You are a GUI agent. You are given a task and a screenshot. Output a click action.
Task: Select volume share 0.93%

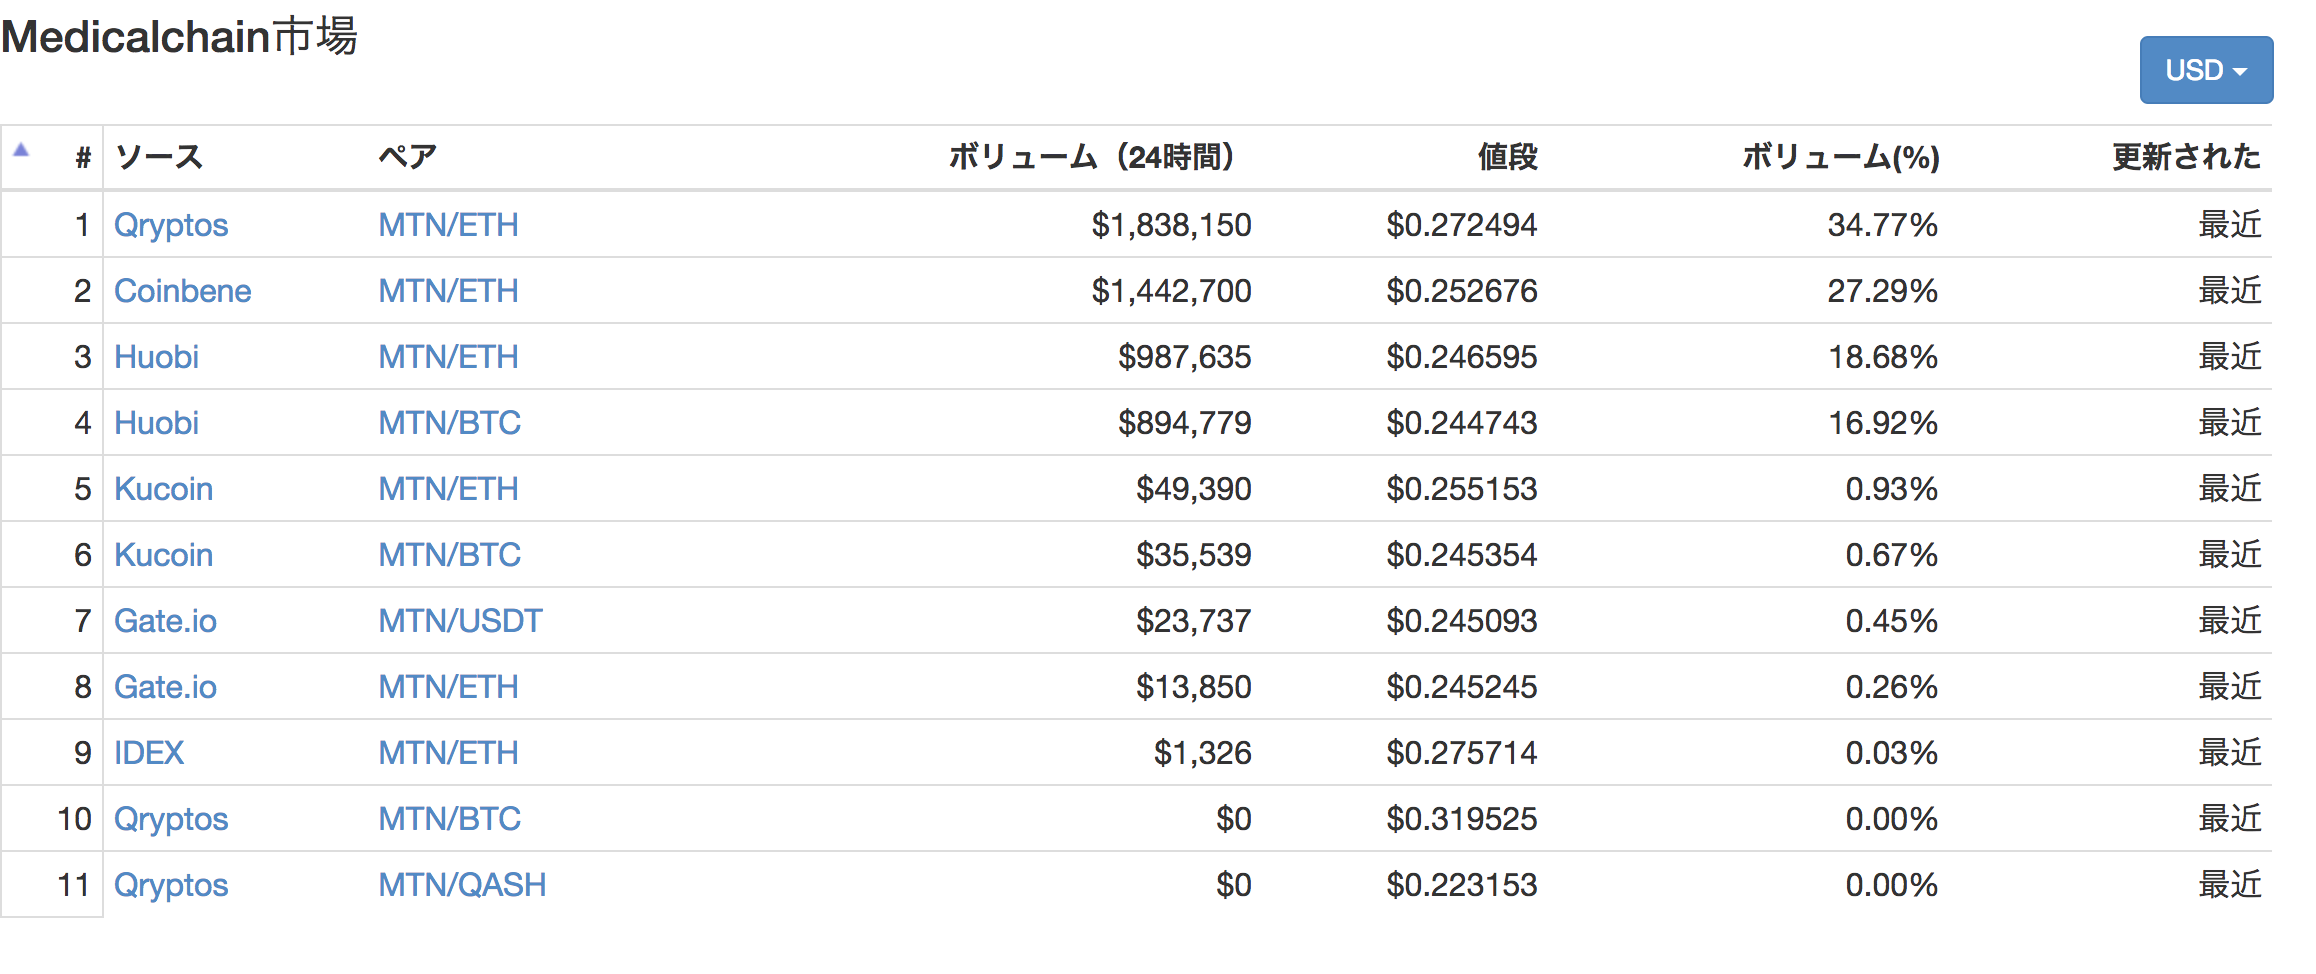[1892, 489]
